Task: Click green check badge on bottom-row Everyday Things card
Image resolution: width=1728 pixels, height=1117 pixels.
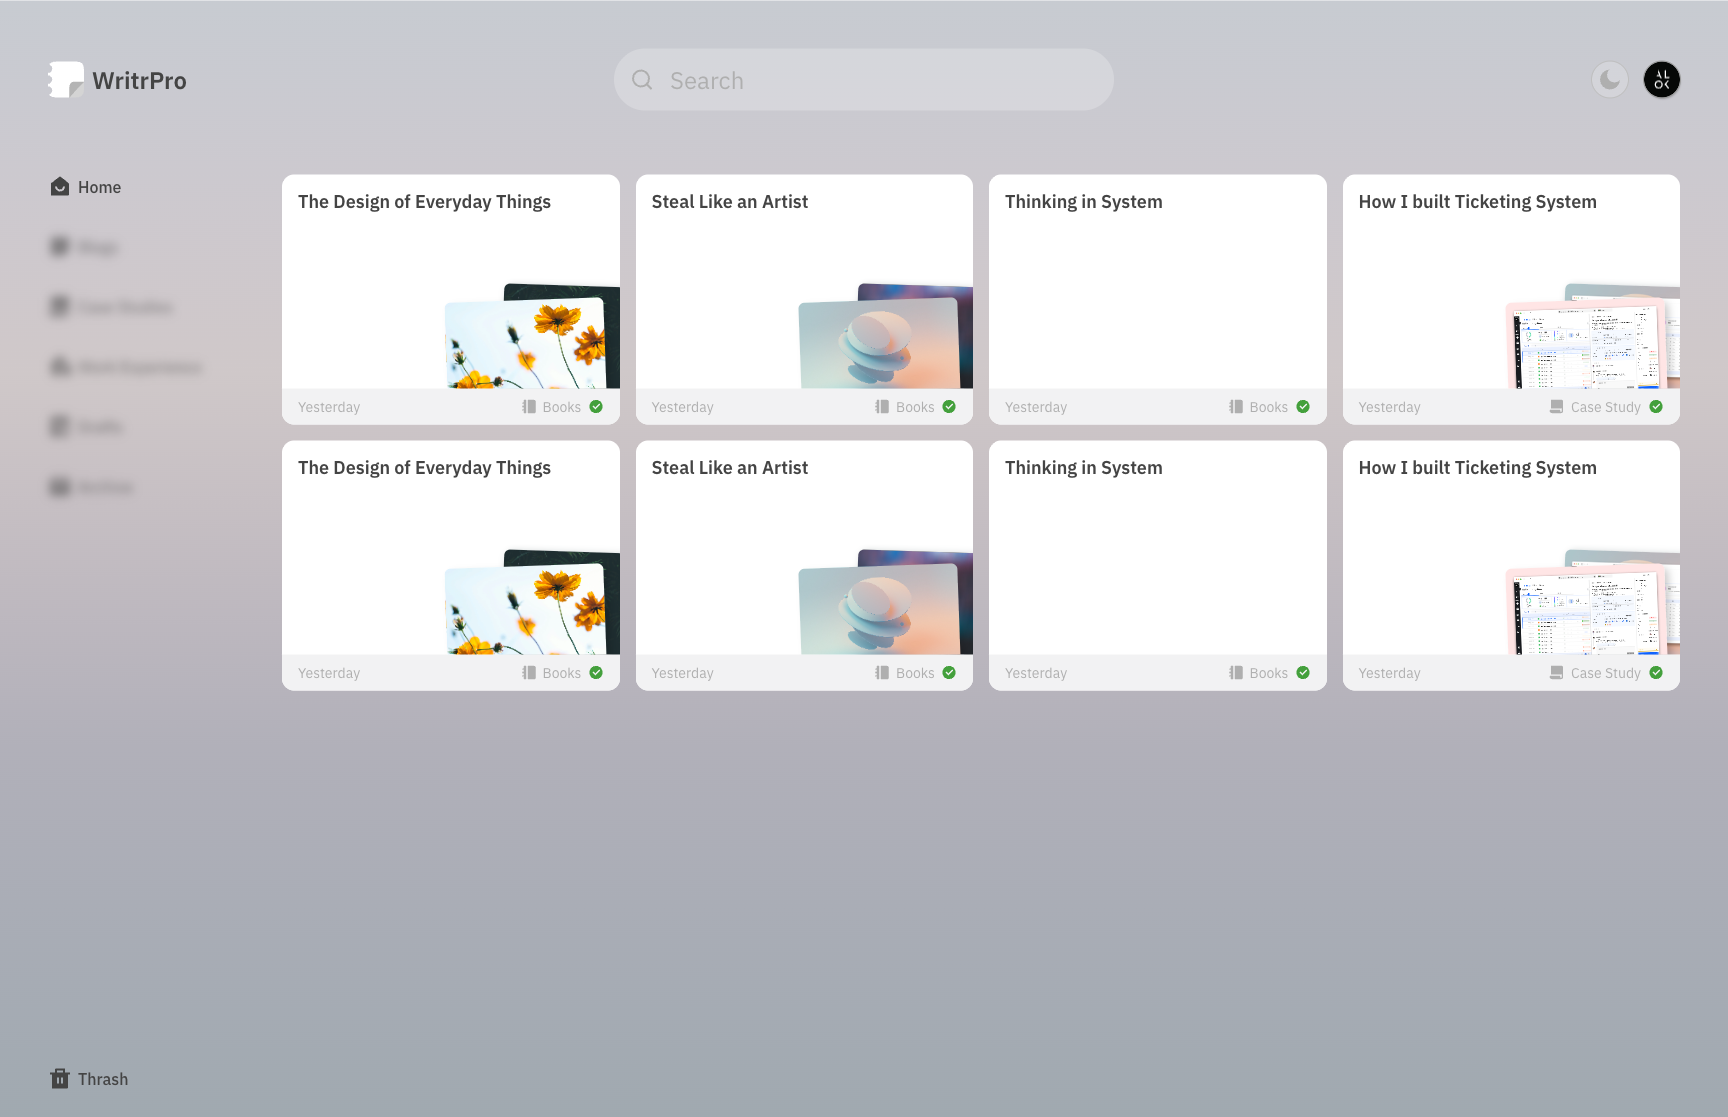Action: click(x=596, y=673)
